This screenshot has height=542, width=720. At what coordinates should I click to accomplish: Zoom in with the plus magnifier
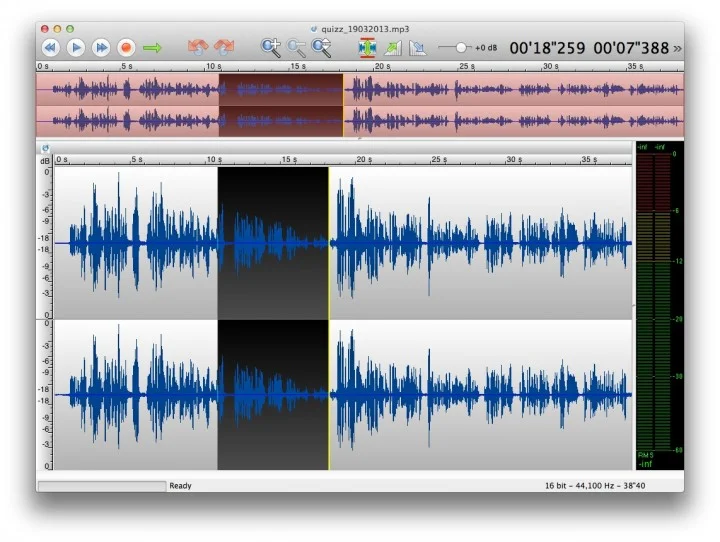[x=270, y=47]
